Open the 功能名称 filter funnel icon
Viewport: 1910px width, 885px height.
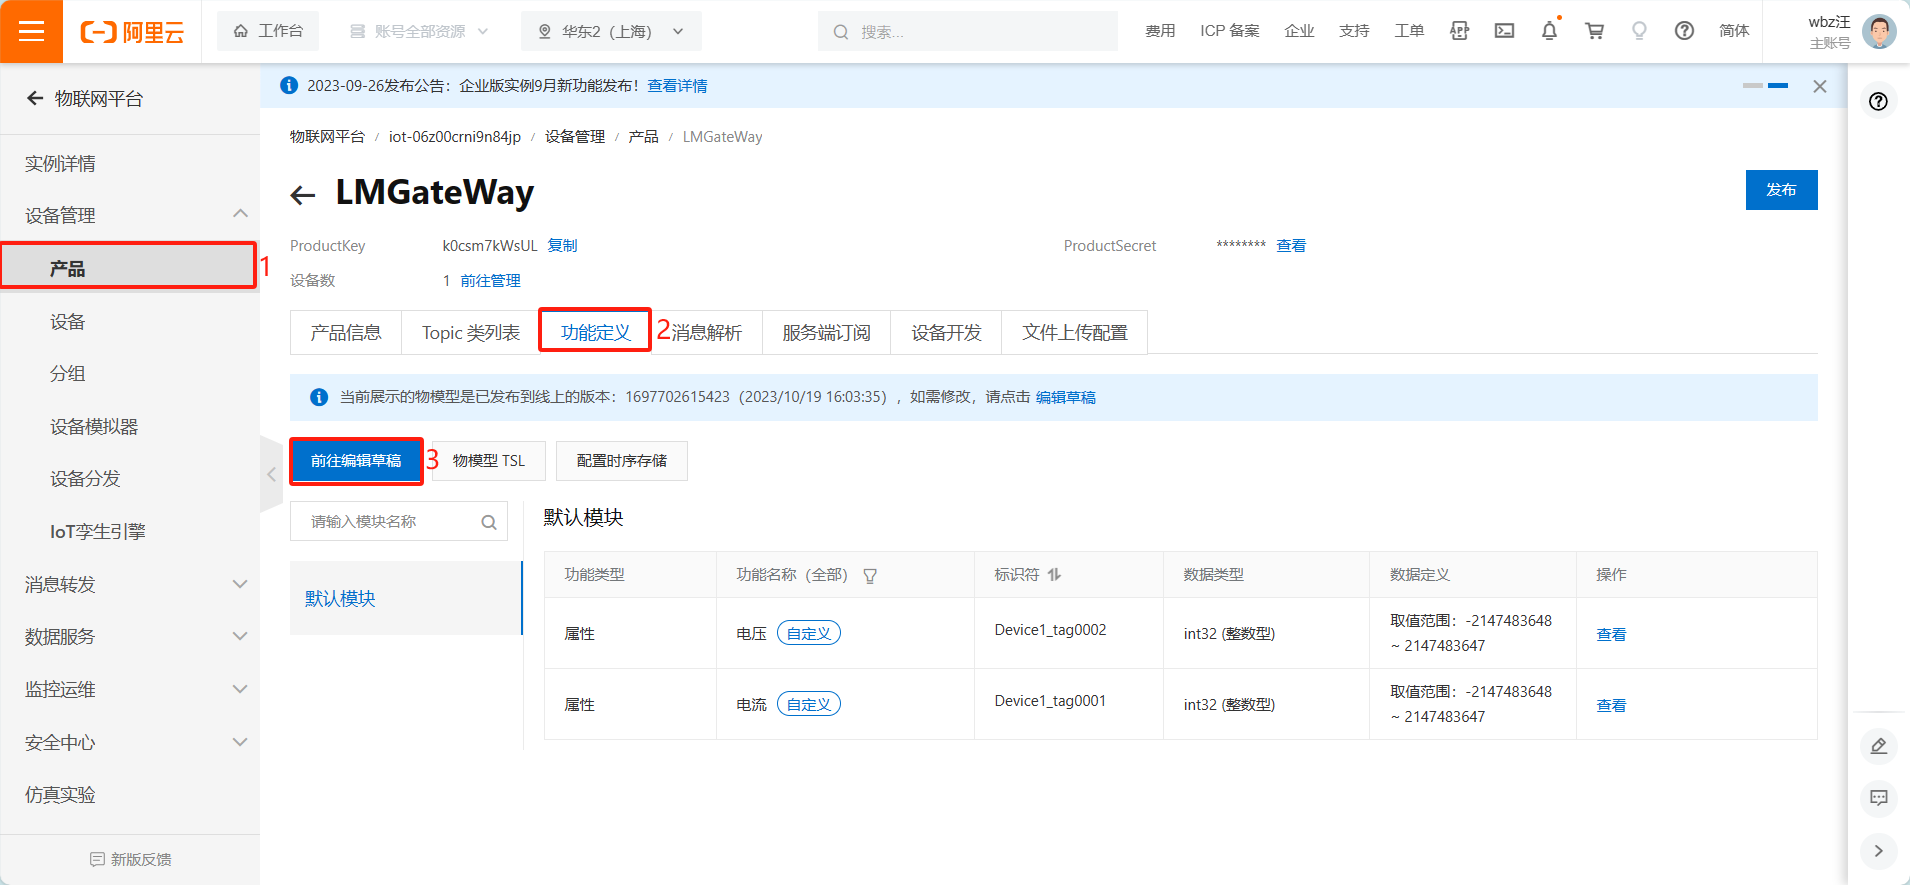pos(870,575)
